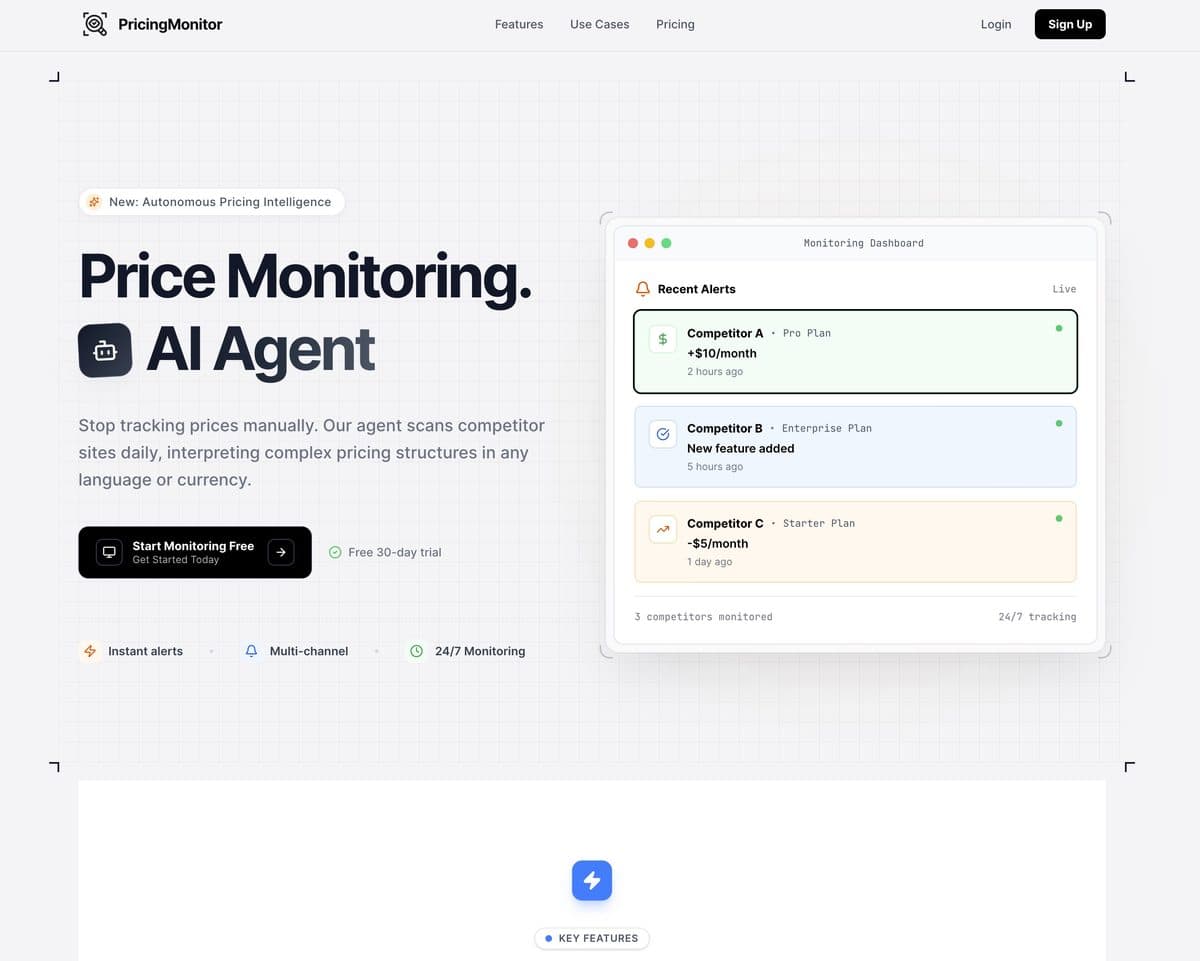Screen dimensions: 1200x961
Task: Click the clock 24/7 Monitoring icon
Action: (416, 651)
